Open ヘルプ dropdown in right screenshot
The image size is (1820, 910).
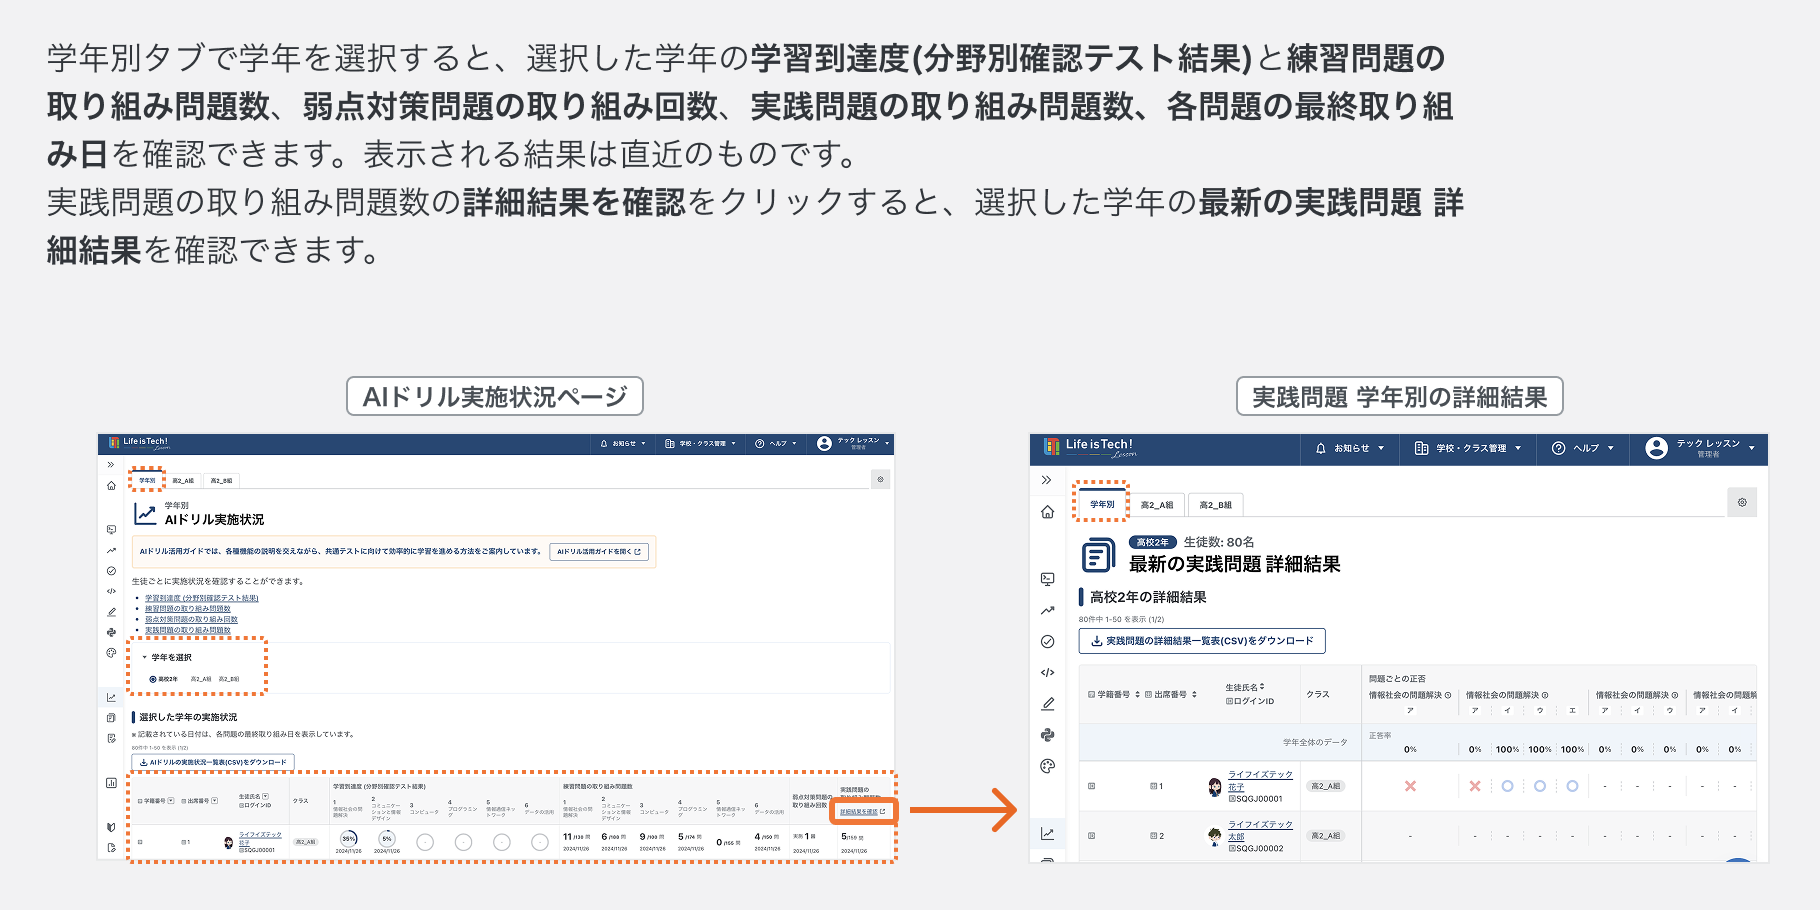point(1583,448)
